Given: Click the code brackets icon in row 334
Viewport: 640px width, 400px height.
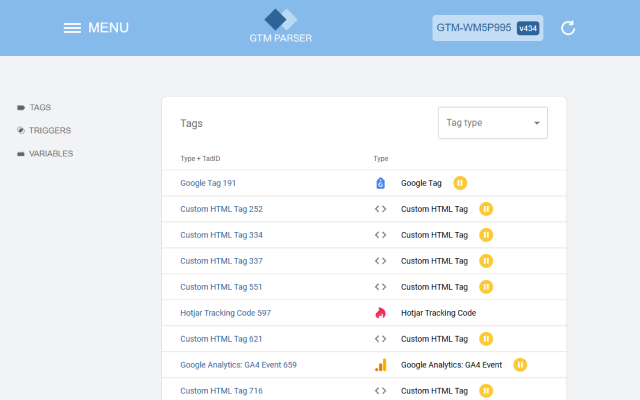Looking at the screenshot, I should (380, 235).
